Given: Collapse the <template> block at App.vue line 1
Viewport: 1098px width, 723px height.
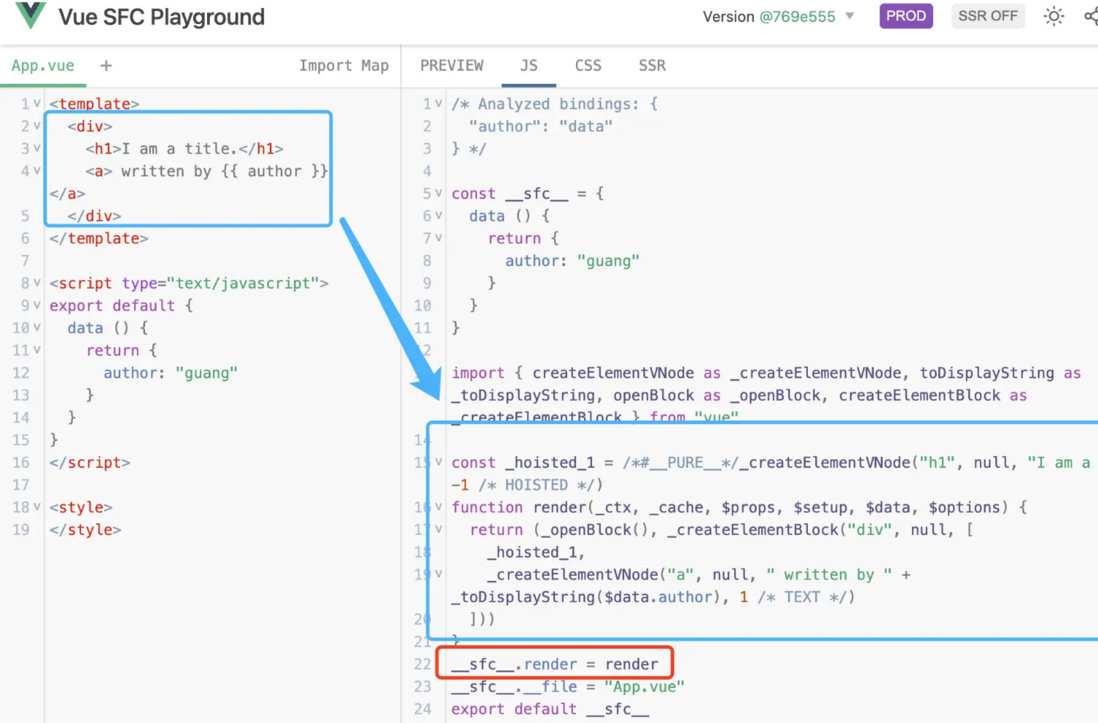Looking at the screenshot, I should coord(36,104).
